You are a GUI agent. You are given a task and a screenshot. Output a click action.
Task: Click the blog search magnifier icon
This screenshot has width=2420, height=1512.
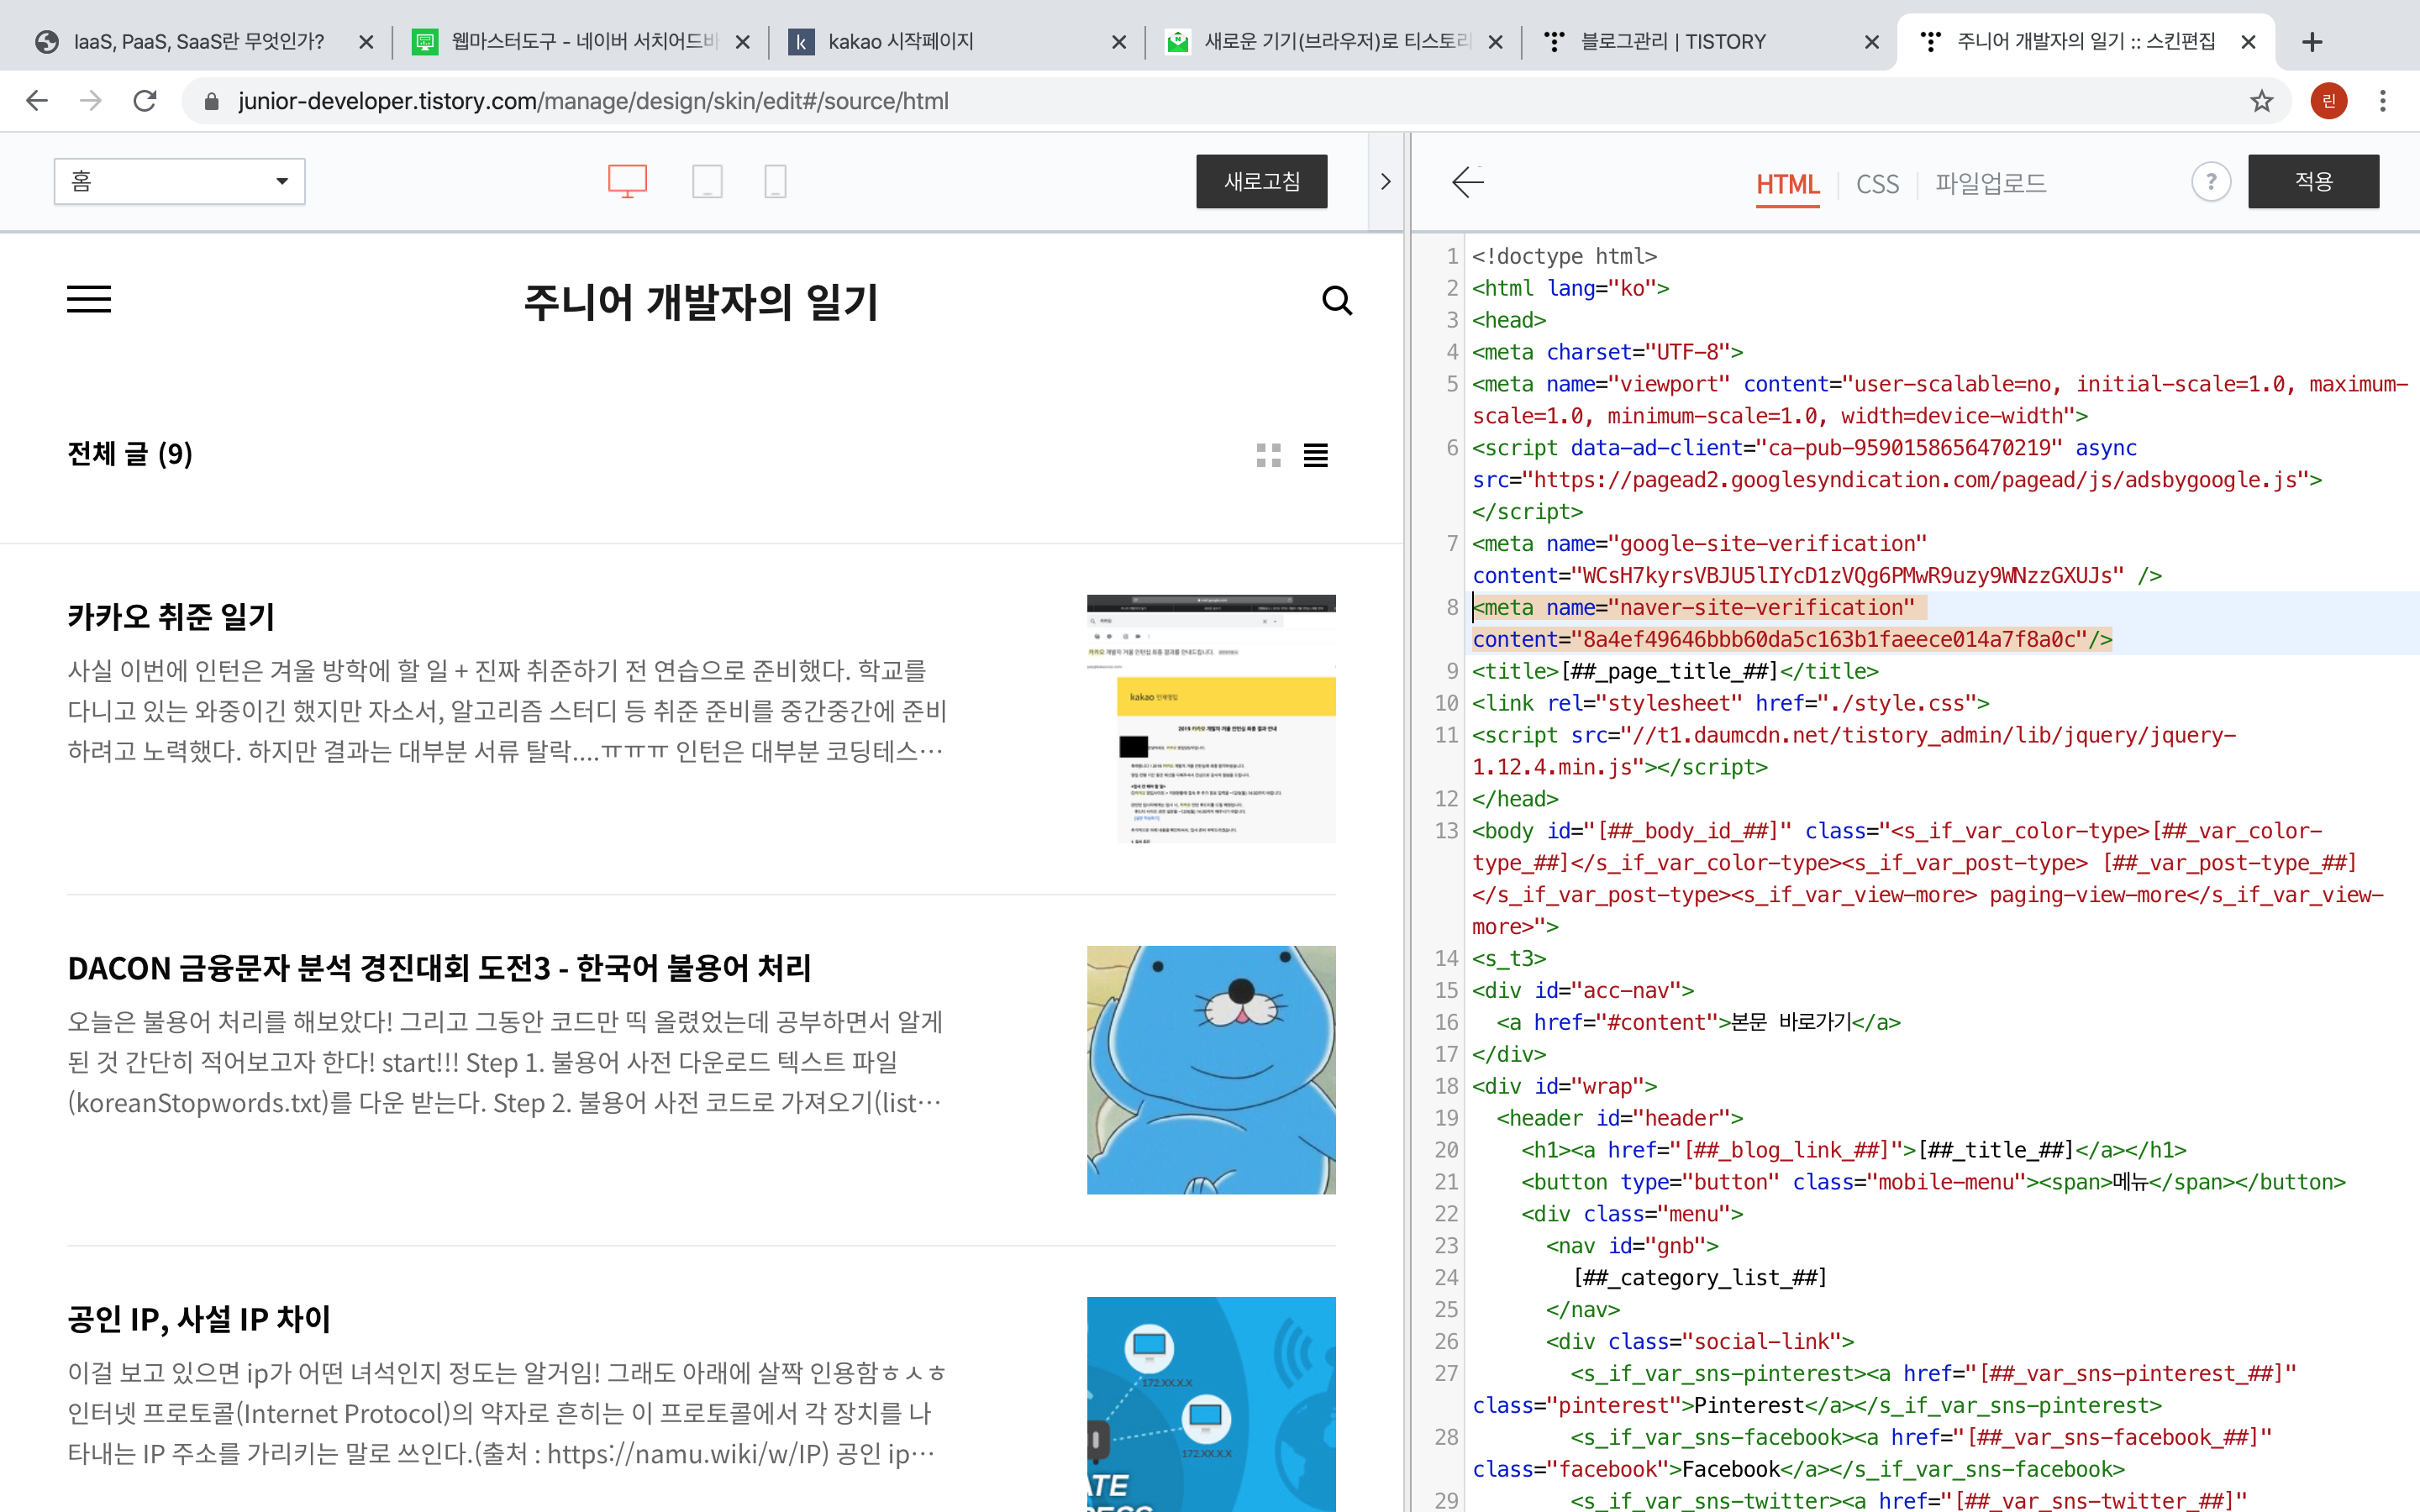[x=1336, y=301]
